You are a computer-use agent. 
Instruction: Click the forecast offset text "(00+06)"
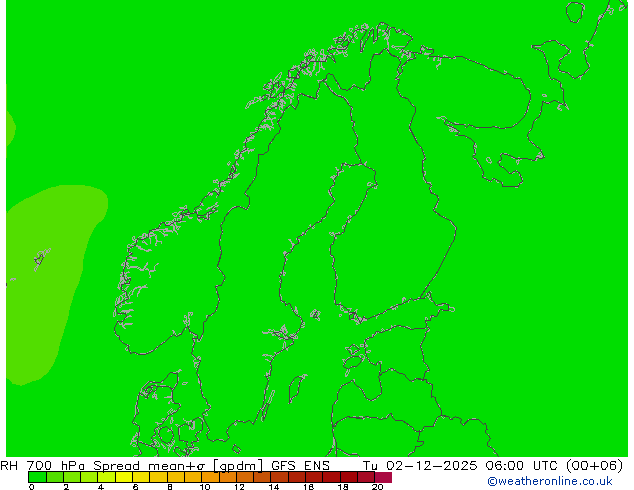pos(594,466)
